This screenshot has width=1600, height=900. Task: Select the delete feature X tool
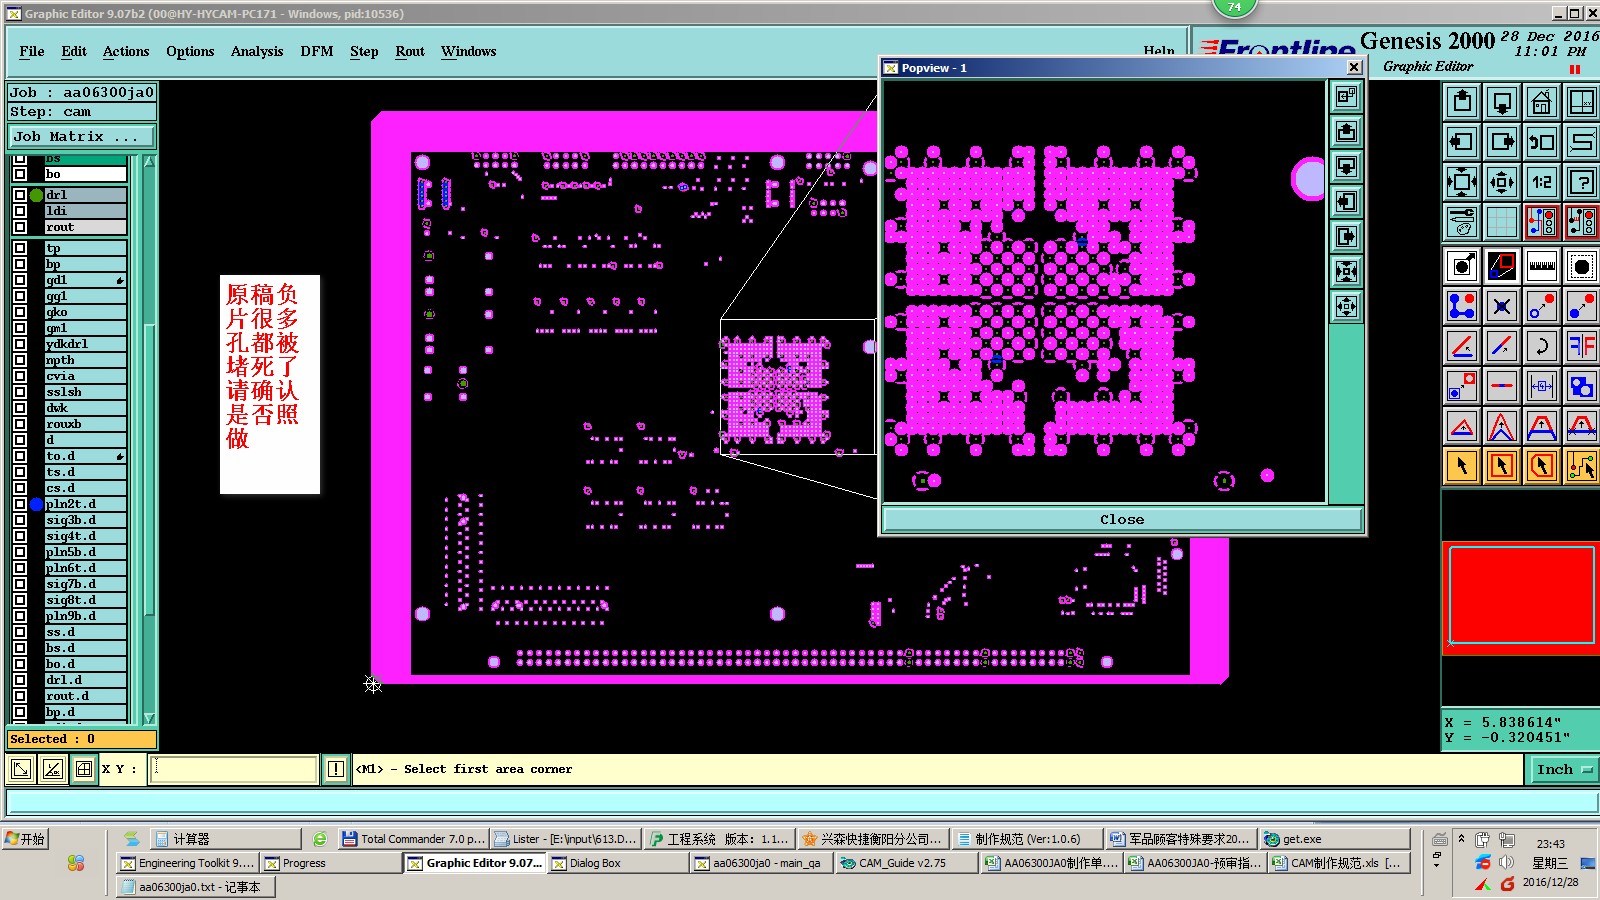1502,306
